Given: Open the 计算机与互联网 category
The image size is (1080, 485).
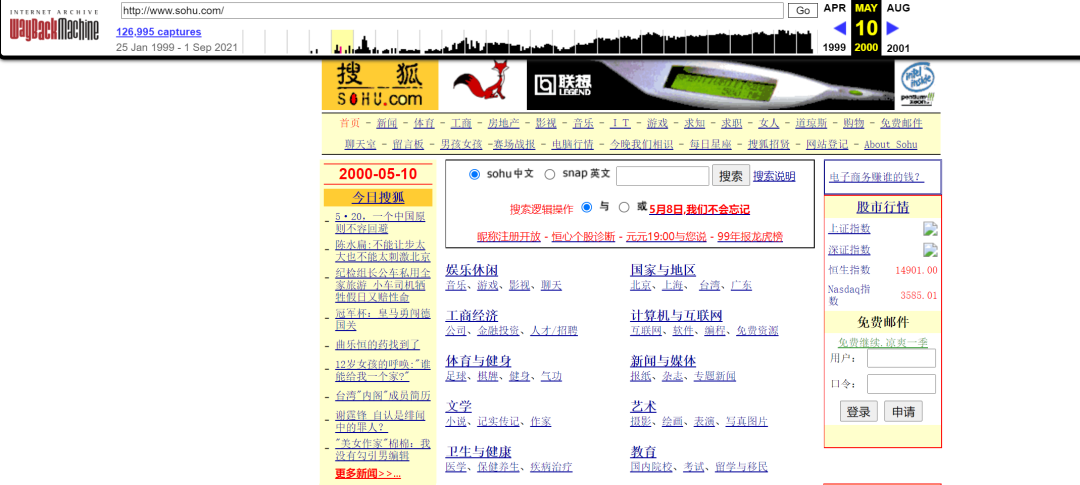Looking at the screenshot, I should (x=676, y=316).
